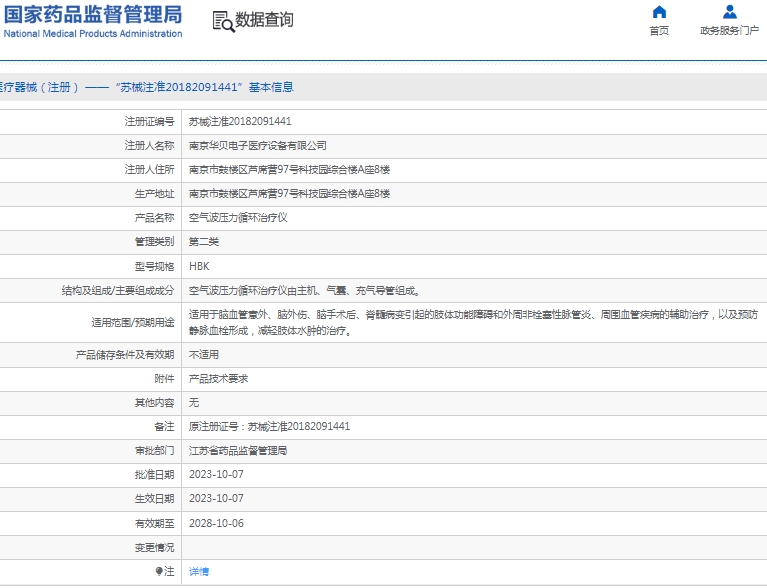Click the 生产地址 address value
The width and height of the screenshot is (767, 588).
290,194
